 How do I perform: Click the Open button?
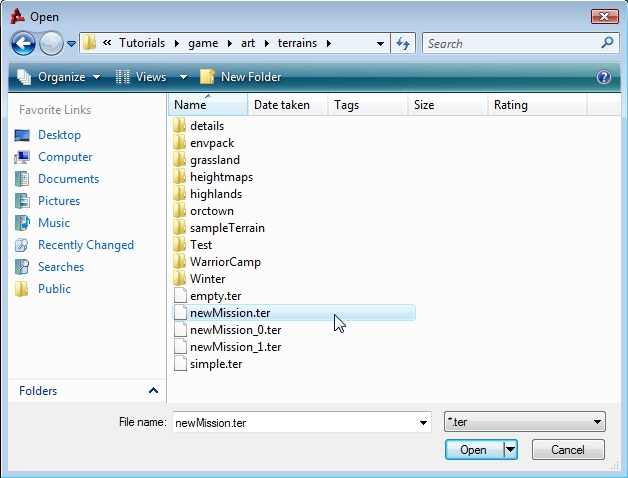(x=473, y=450)
